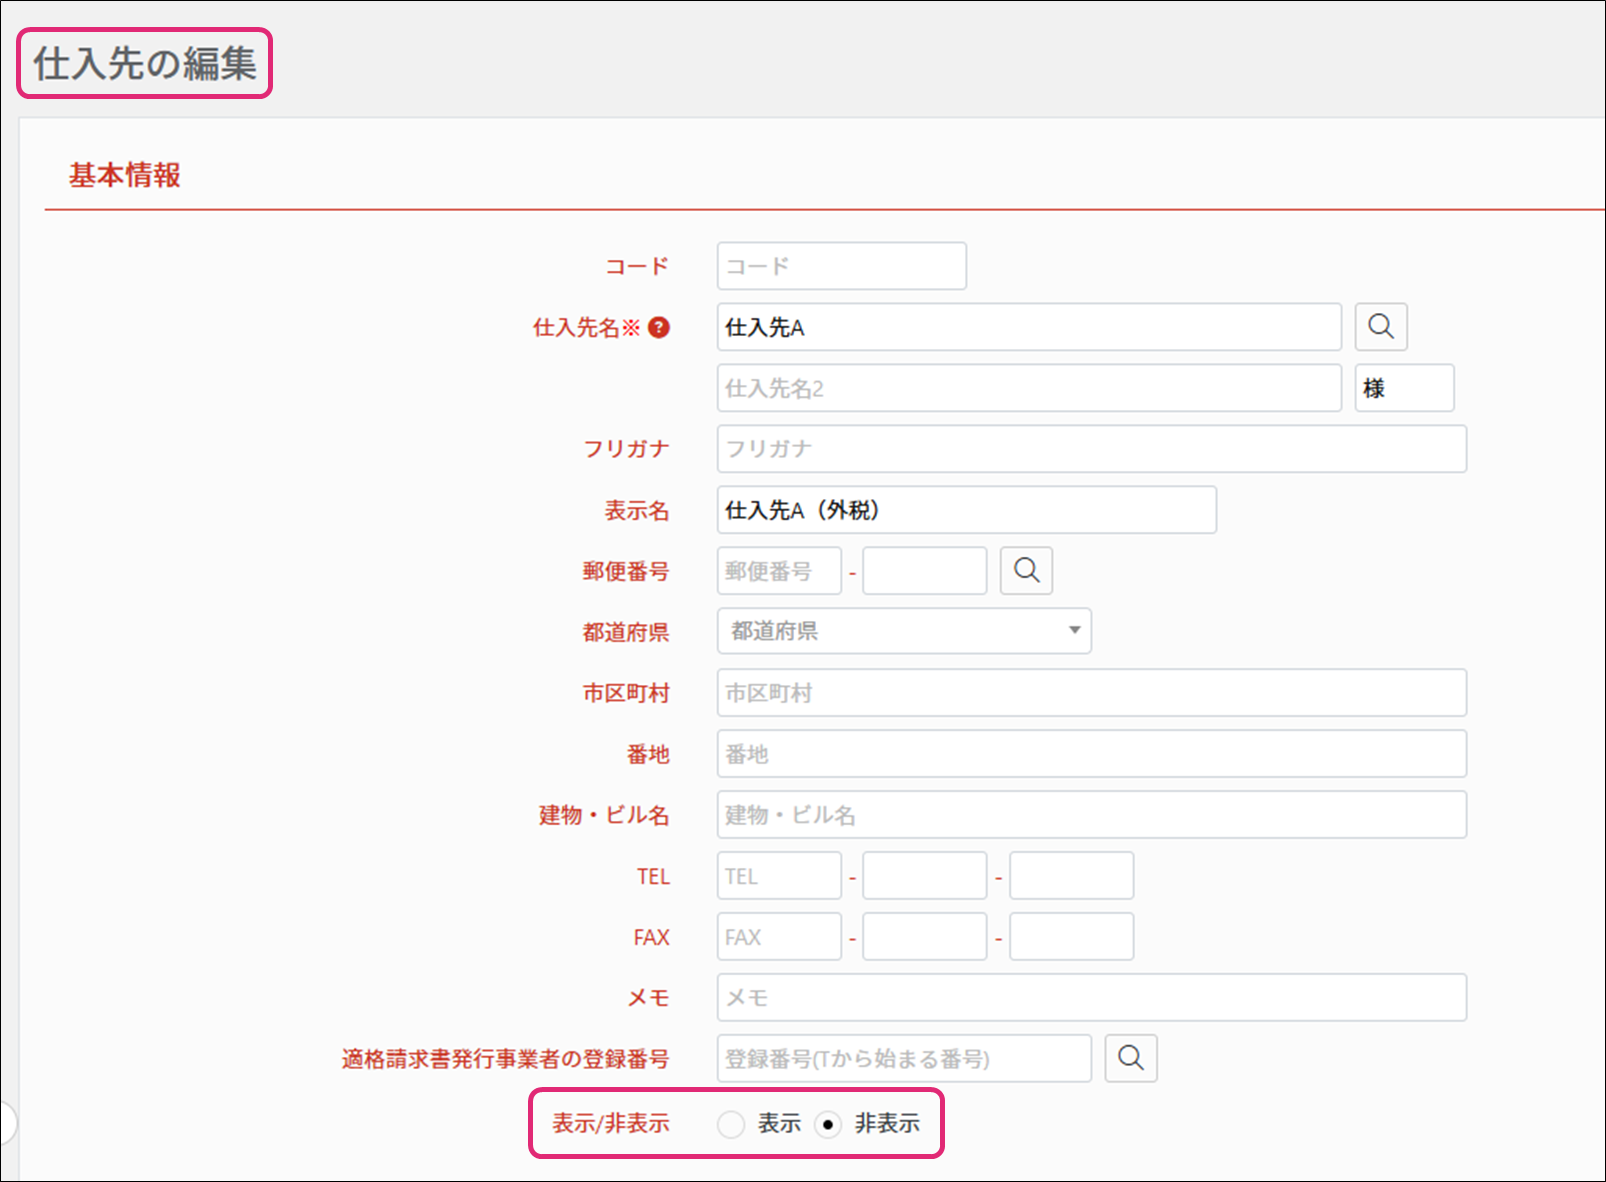
Task: Open the 都道府県 dropdown list
Action: (x=903, y=631)
